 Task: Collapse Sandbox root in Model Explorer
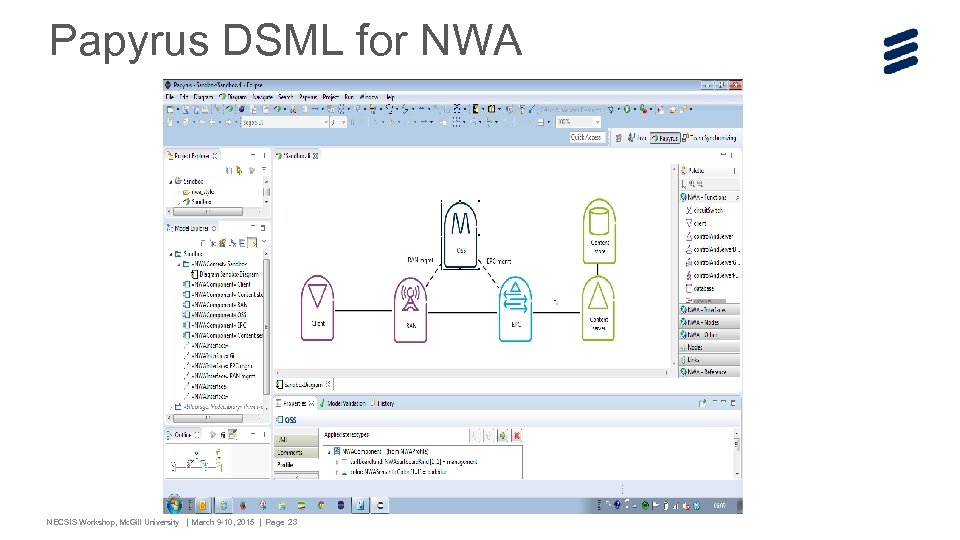click(x=171, y=254)
